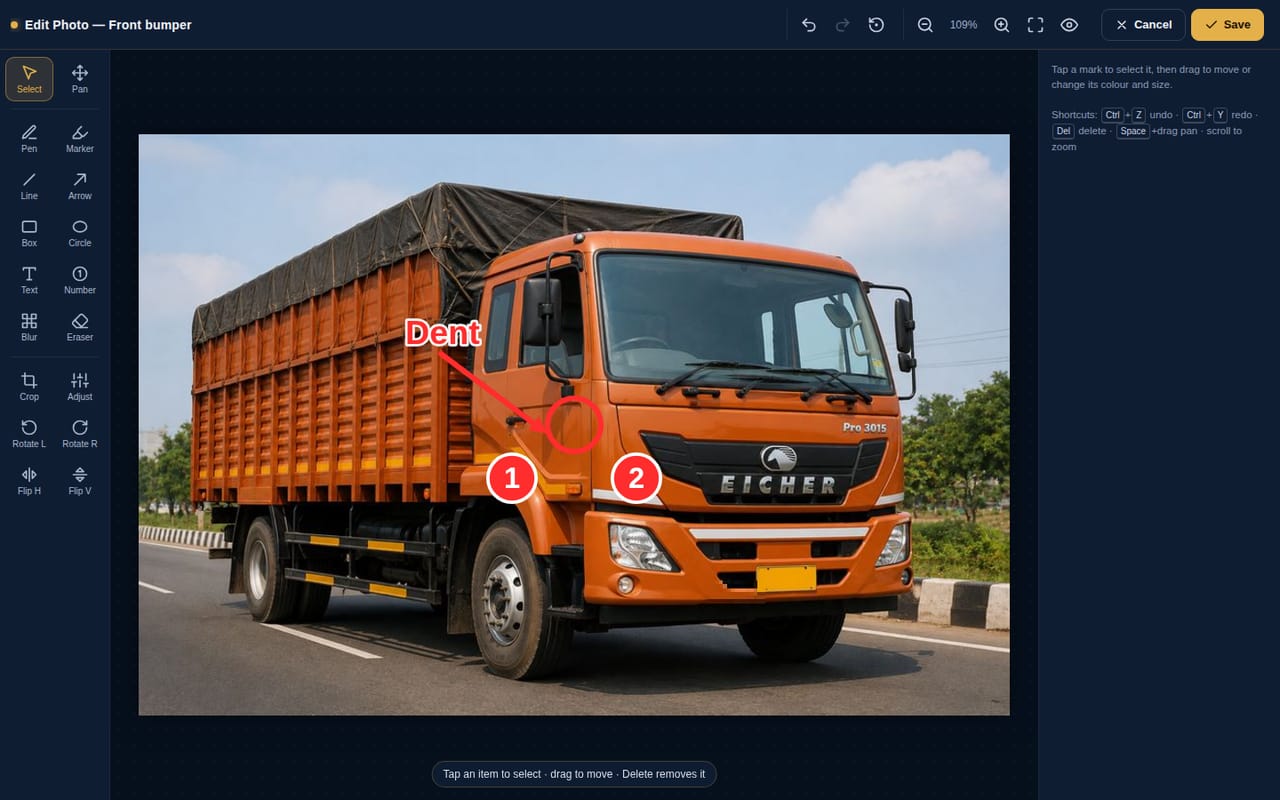Image resolution: width=1280 pixels, height=800 pixels.
Task: Select the Arrow tool
Action: pos(80,185)
